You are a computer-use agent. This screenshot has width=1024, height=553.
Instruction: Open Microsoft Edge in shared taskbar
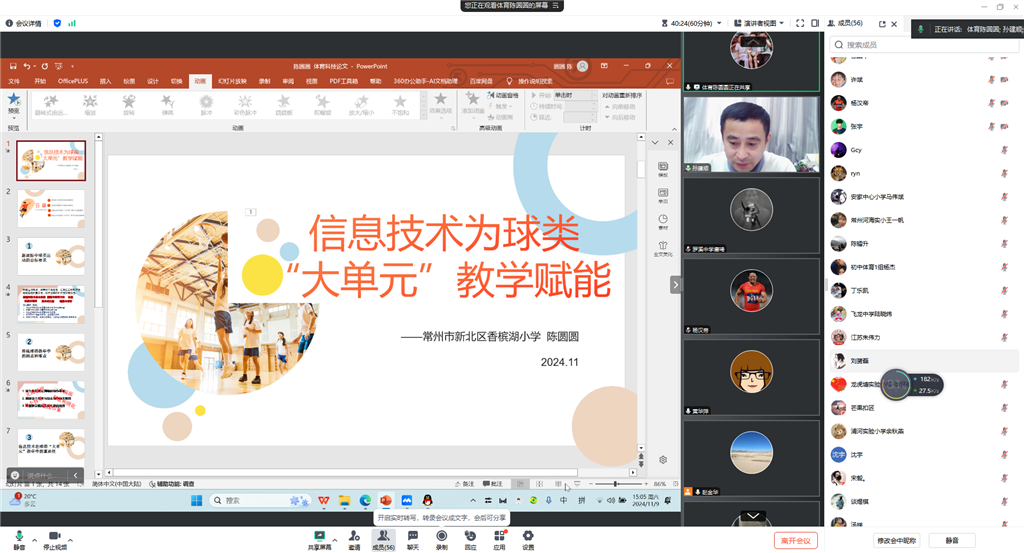(x=365, y=500)
